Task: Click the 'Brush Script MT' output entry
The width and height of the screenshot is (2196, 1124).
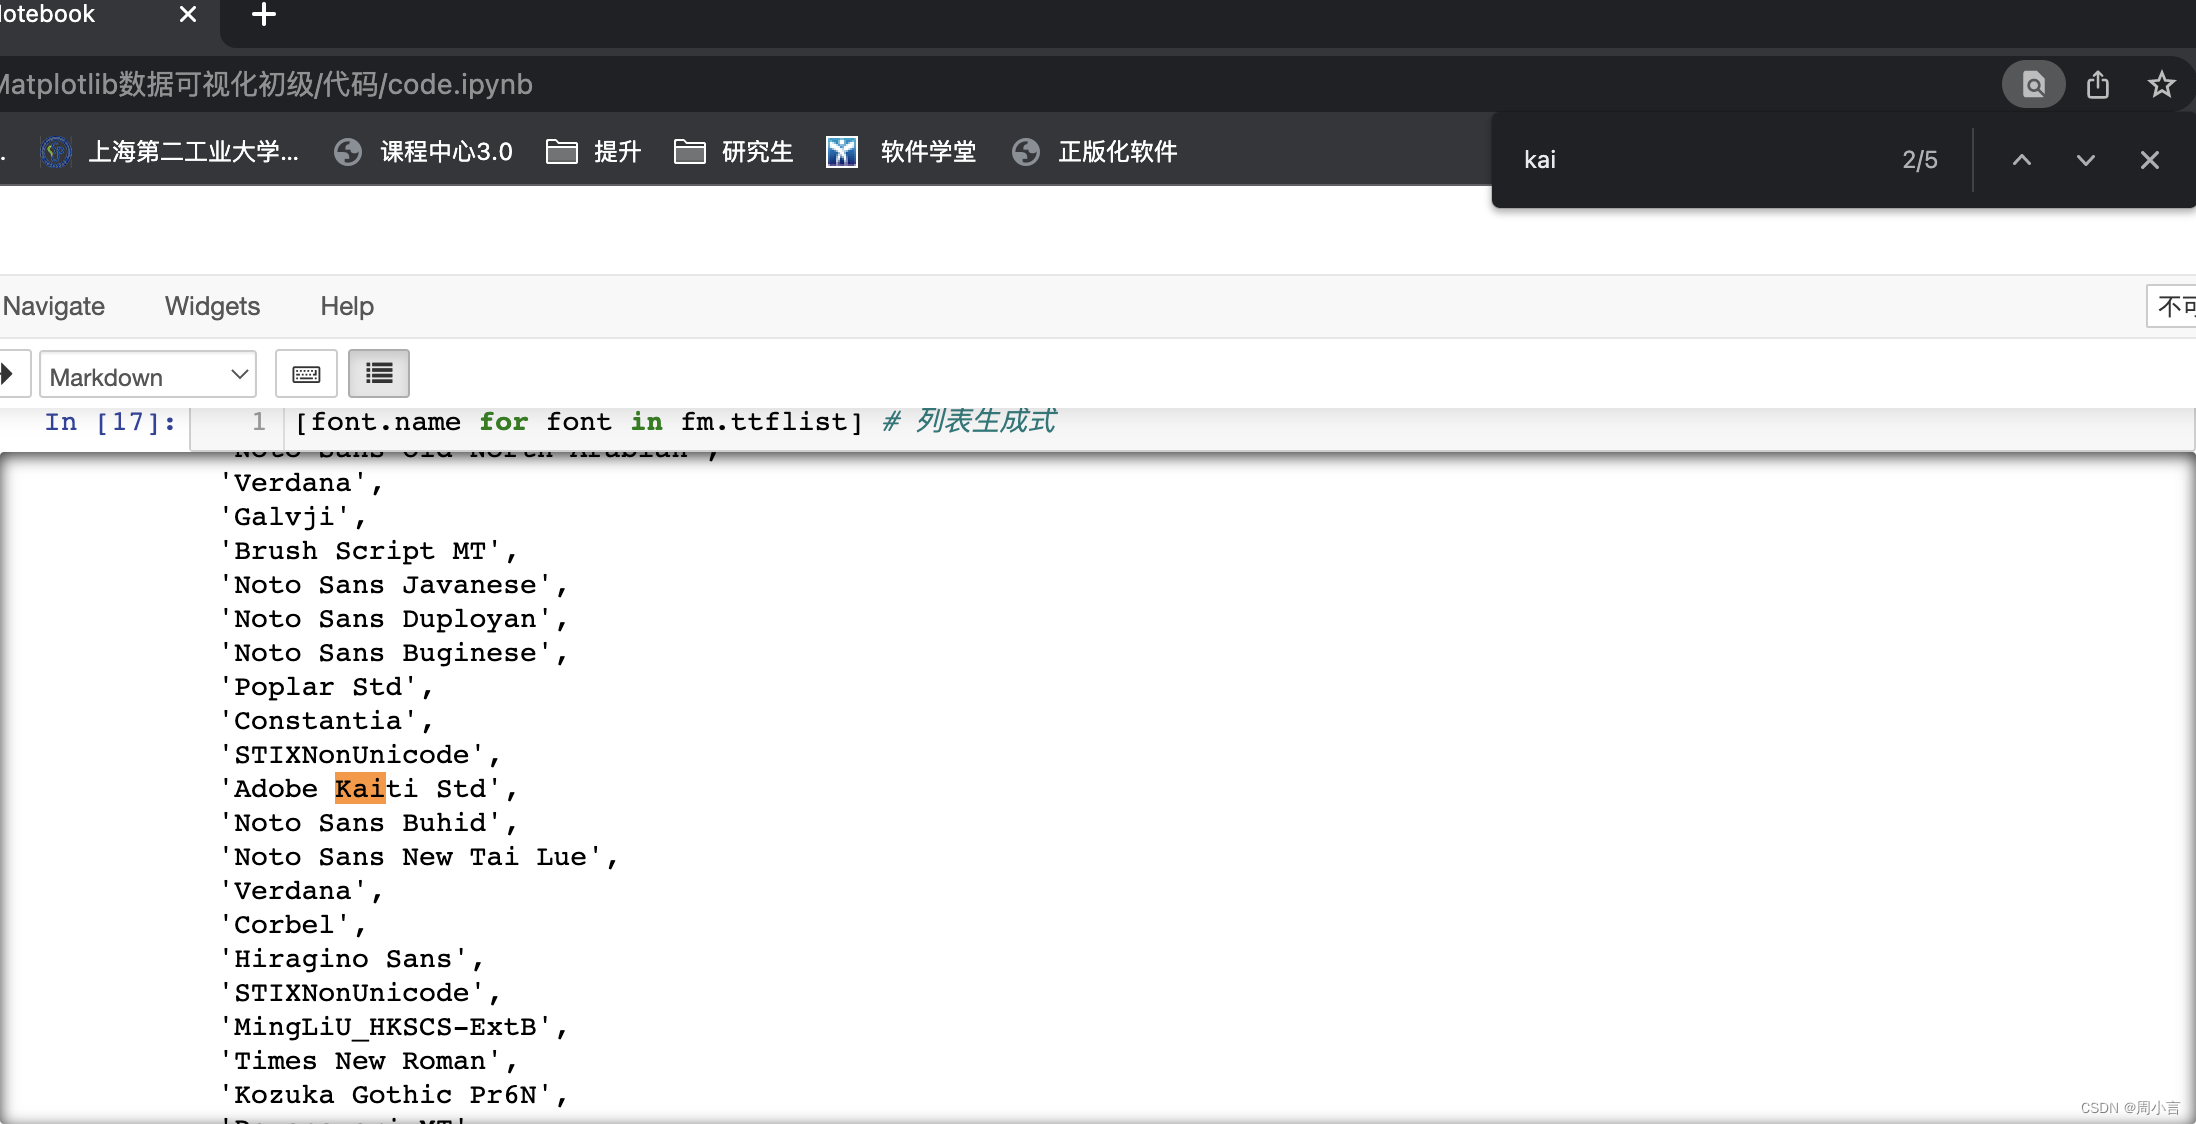Action: (x=368, y=551)
